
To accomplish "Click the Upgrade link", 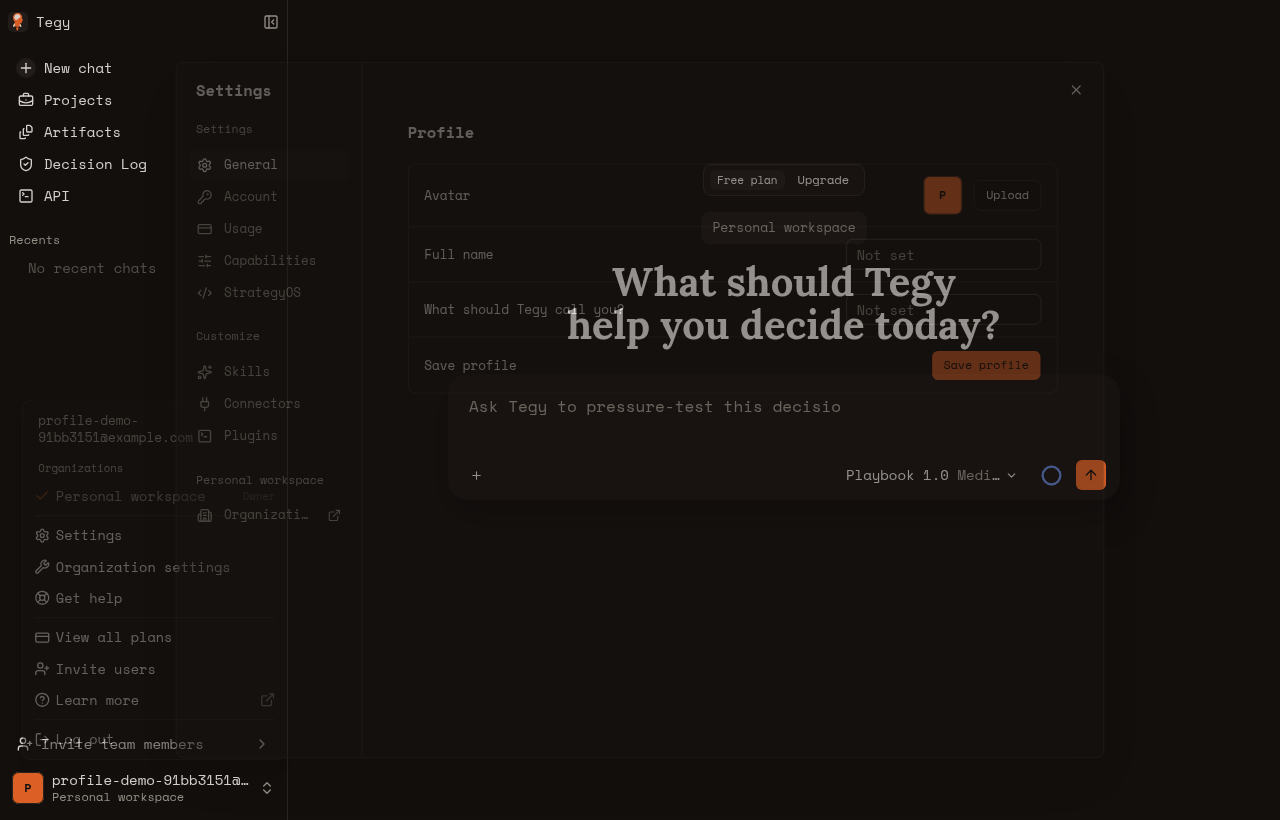I will 823,180.
